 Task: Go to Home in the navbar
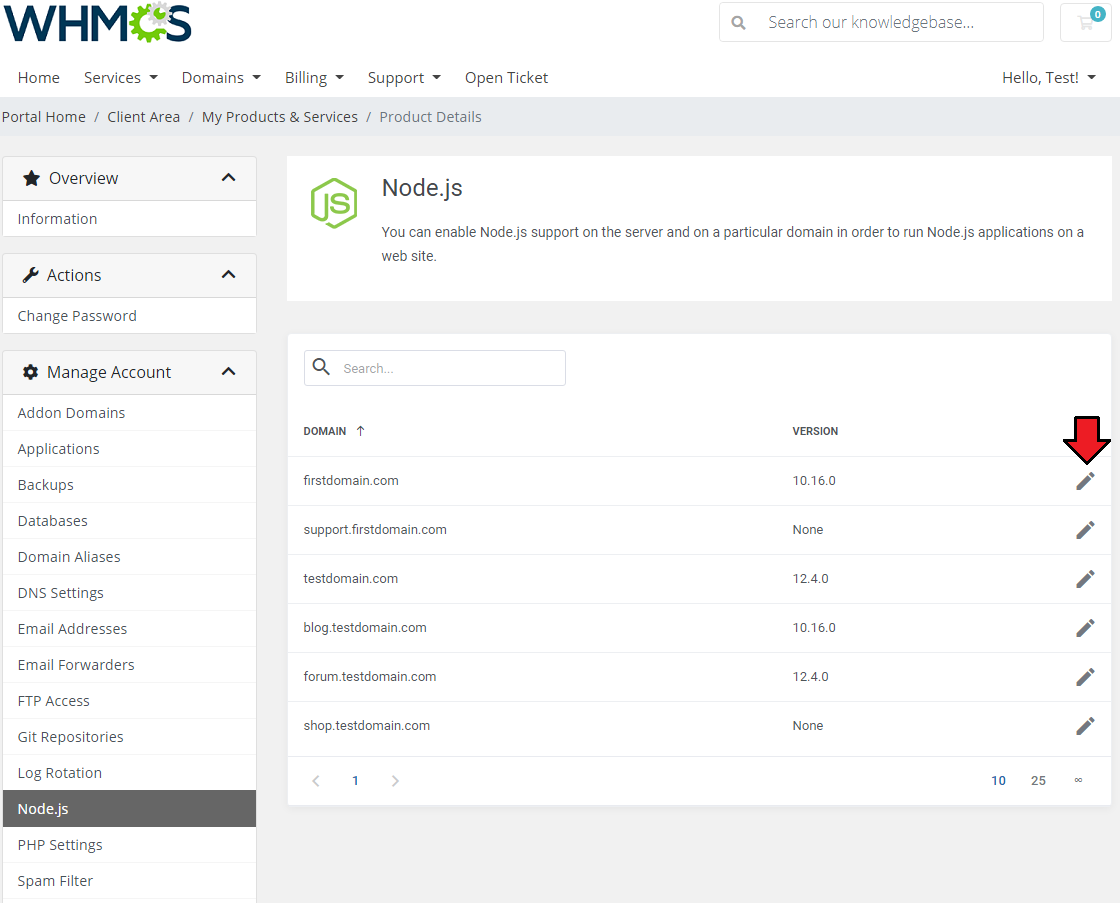coord(39,78)
